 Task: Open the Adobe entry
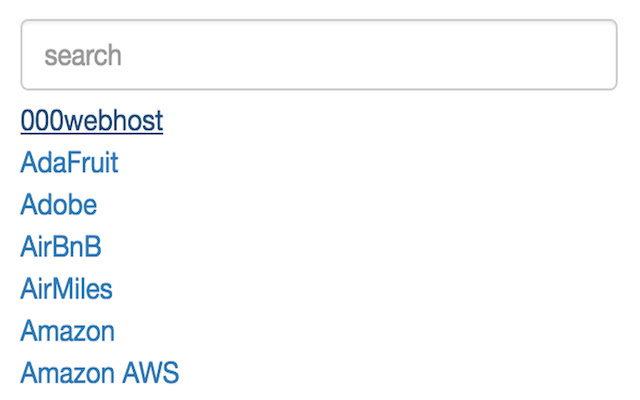tap(59, 205)
